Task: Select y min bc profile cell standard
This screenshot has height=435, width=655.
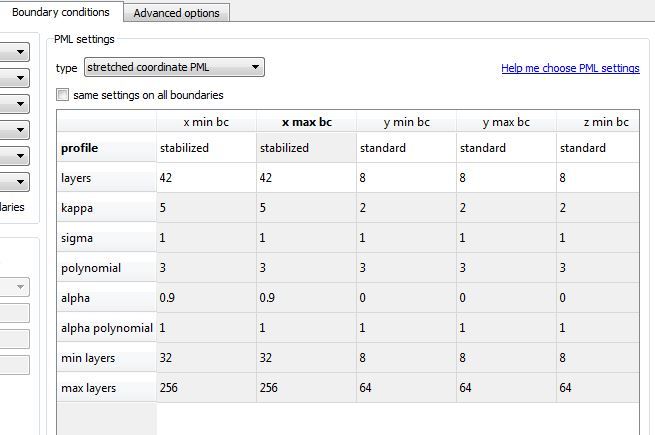Action: click(x=406, y=148)
